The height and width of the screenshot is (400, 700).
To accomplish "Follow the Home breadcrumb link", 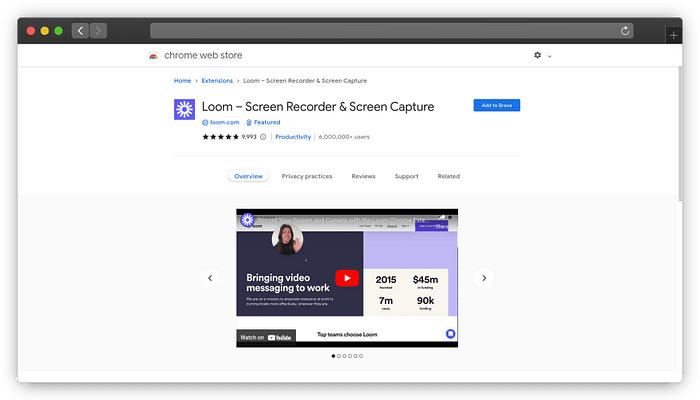I will pos(182,81).
